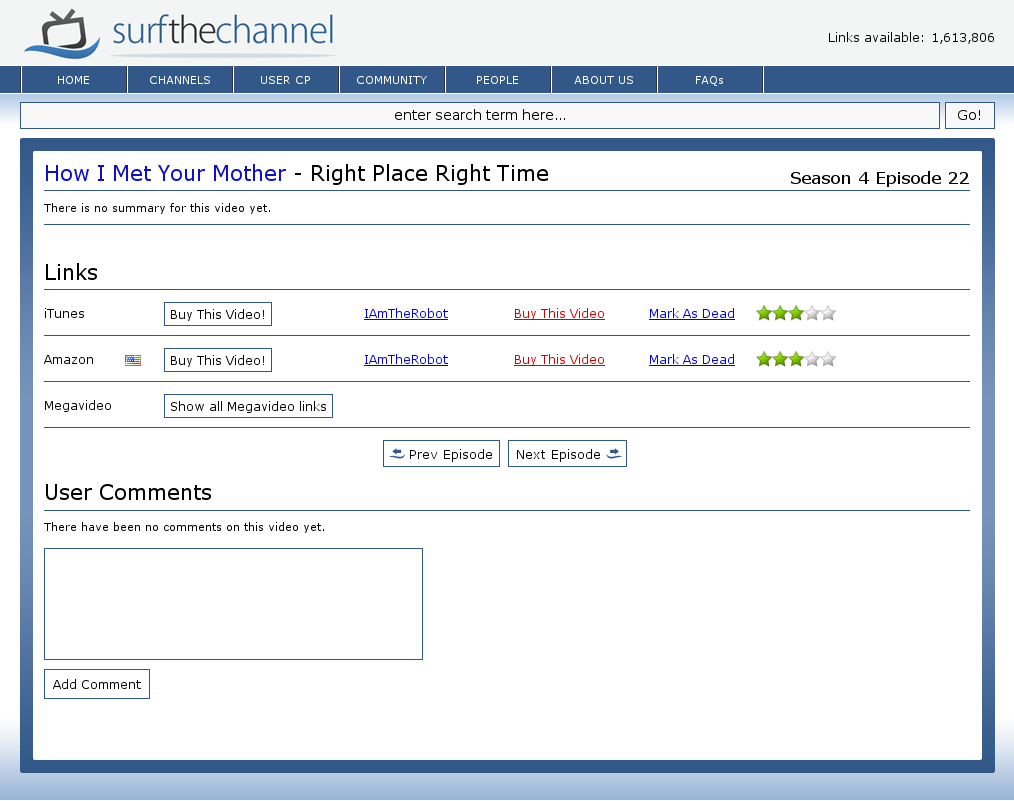Screen dimensions: 1014x801
Task: Click red Buy This Video link for iTunes
Action: pos(559,314)
